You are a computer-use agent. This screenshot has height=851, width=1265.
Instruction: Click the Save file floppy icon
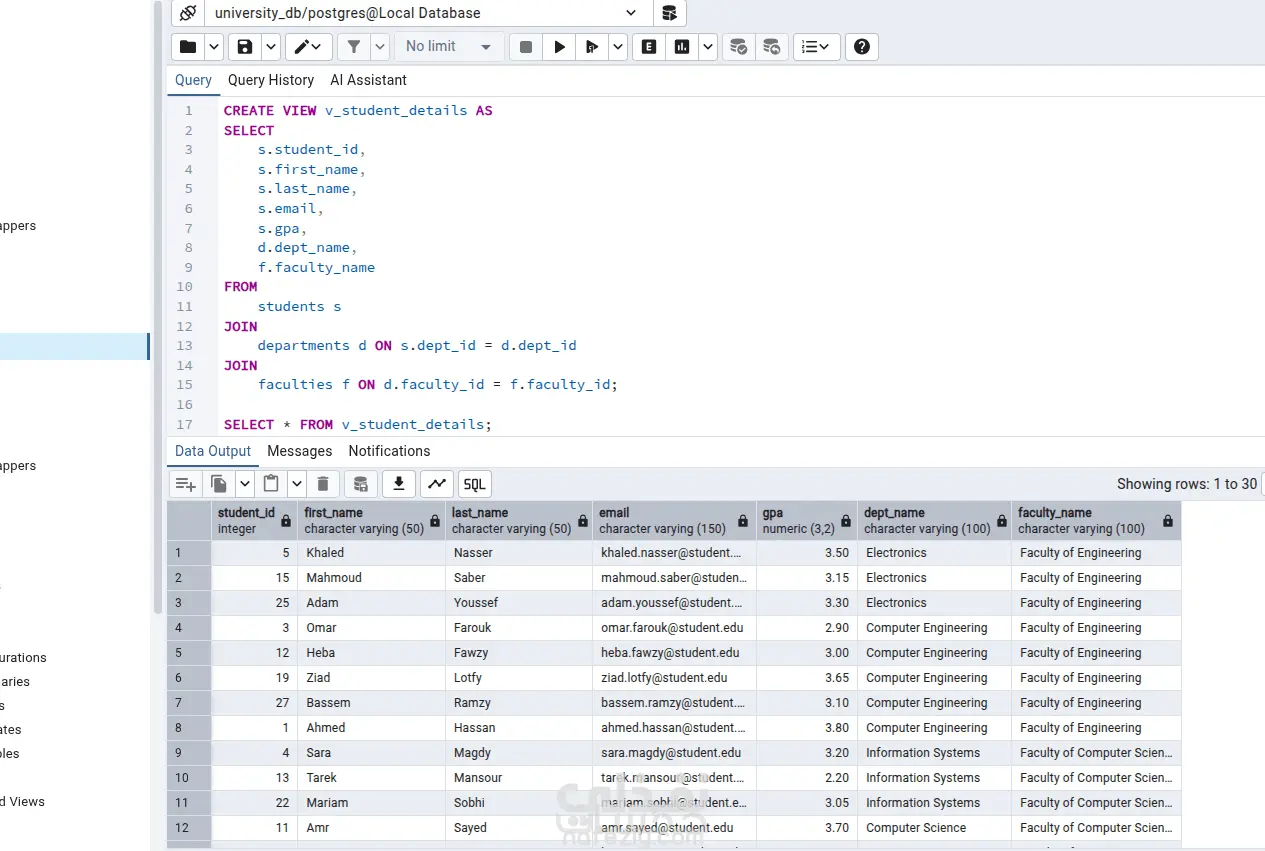(245, 47)
